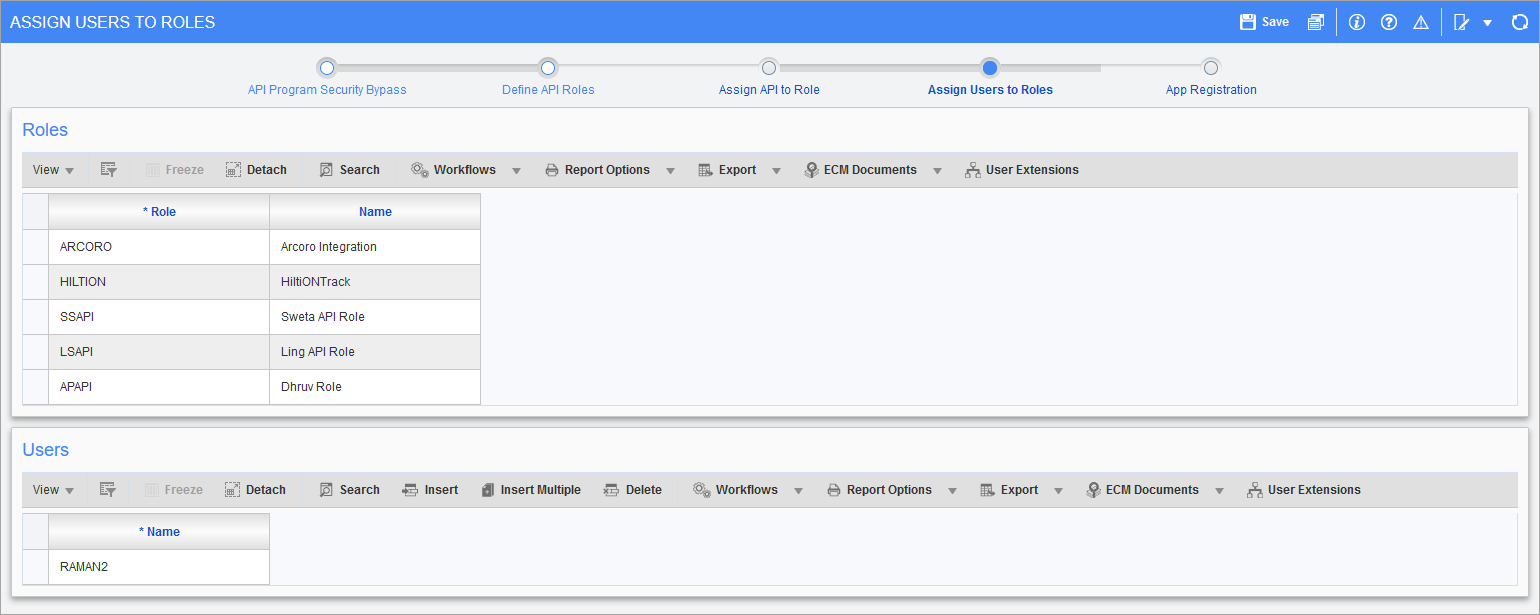Click the Assign Users to Roles step circle
The image size is (1540, 615).
990,68
